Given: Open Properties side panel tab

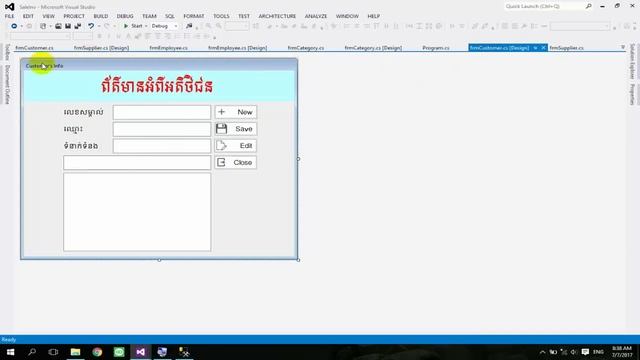Looking at the screenshot, I should pyautogui.click(x=632, y=94).
